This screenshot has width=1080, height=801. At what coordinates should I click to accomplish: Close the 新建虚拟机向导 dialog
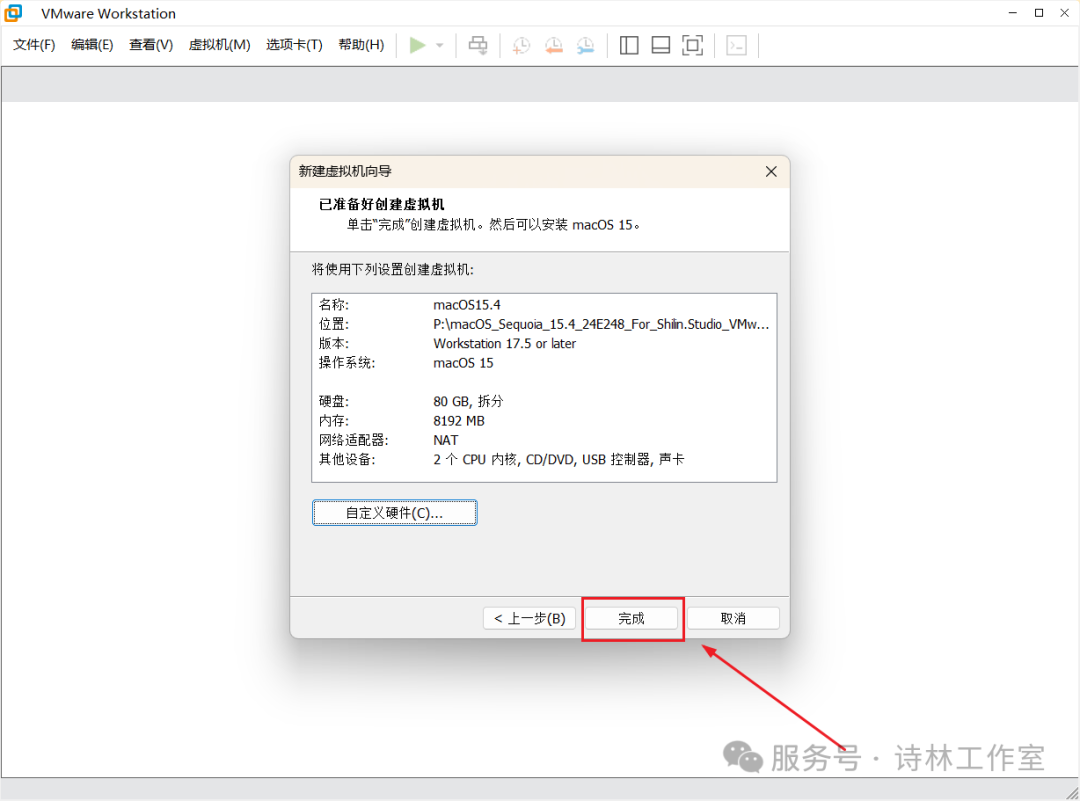[x=771, y=171]
